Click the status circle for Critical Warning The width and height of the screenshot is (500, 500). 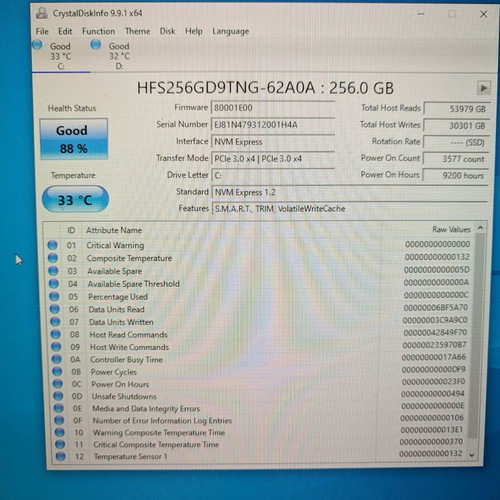tap(52, 245)
